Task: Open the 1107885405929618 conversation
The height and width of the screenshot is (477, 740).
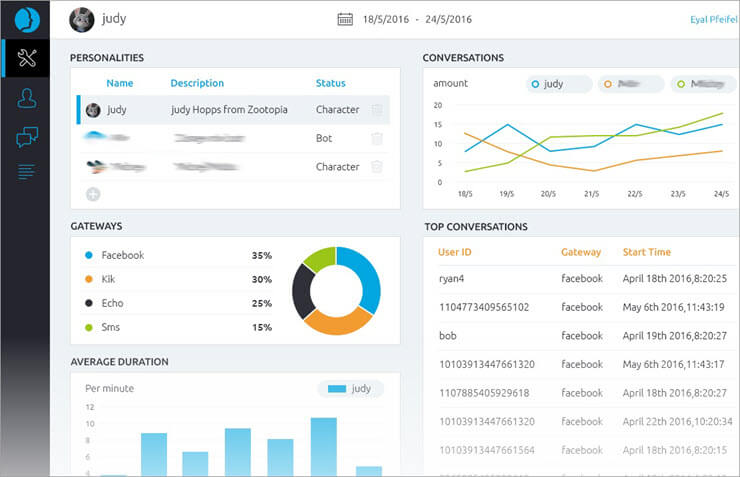Action: (484, 393)
